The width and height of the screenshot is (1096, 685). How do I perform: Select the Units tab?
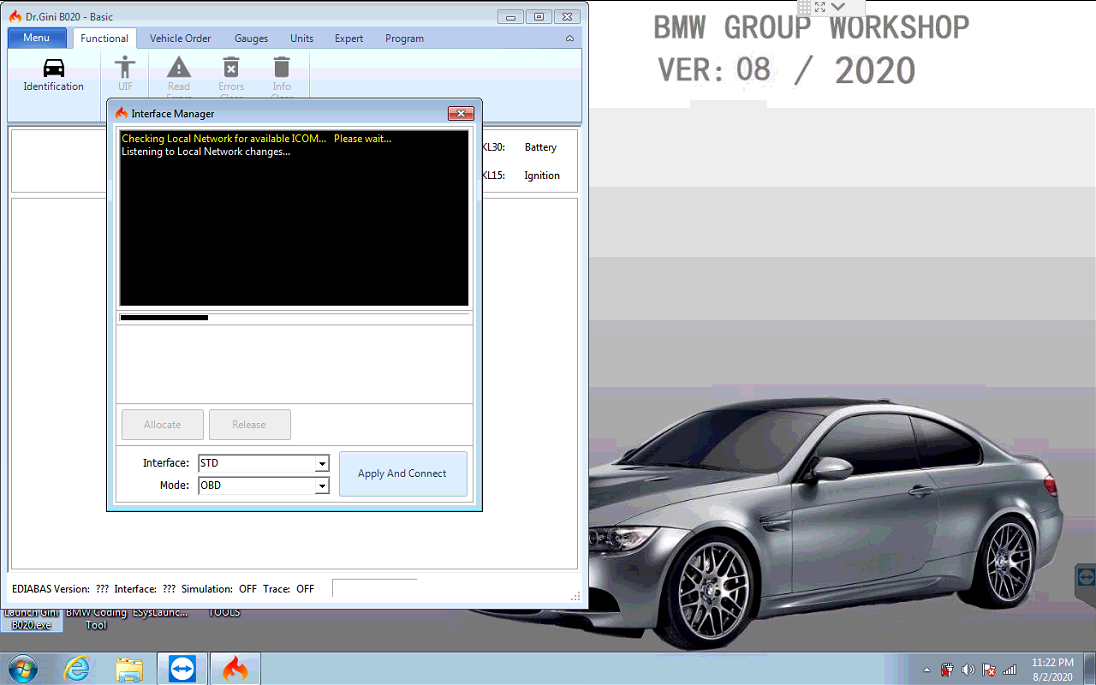[302, 38]
